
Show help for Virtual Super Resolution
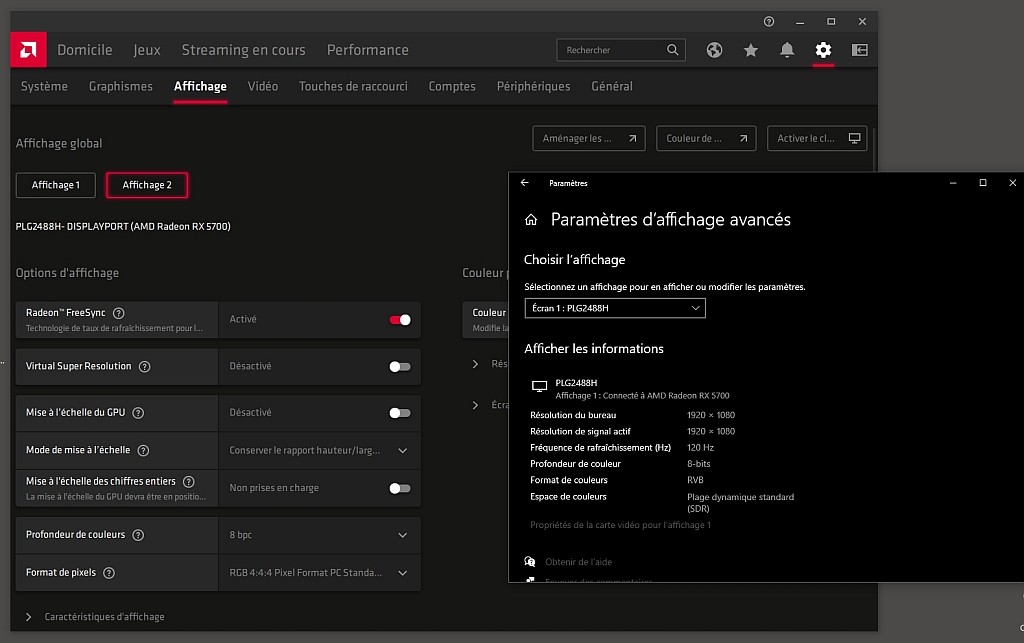(x=145, y=367)
